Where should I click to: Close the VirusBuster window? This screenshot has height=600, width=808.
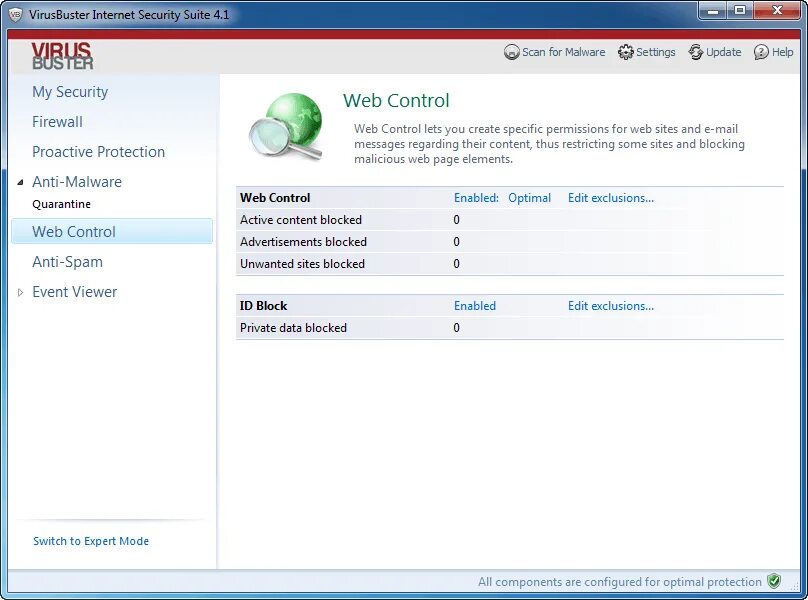click(777, 11)
